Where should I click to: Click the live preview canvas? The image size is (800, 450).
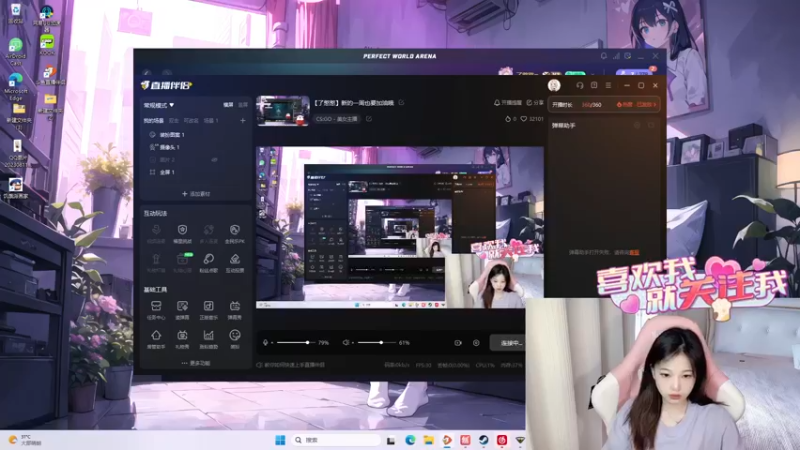click(x=399, y=228)
